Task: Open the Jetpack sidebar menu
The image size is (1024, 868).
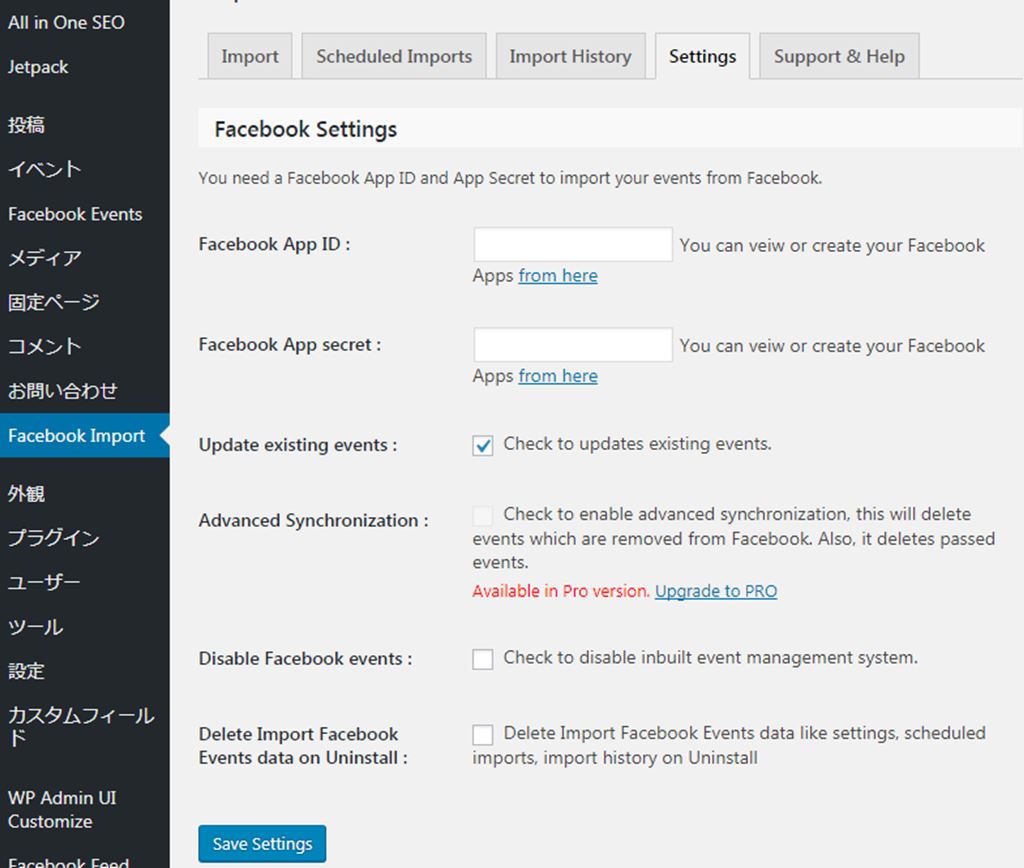Action: click(x=38, y=67)
